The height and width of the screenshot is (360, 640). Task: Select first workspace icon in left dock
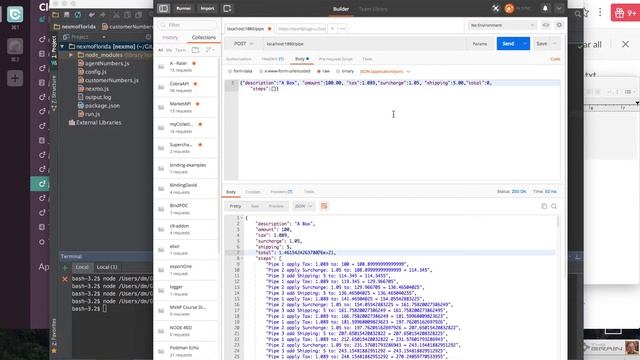[15, 14]
